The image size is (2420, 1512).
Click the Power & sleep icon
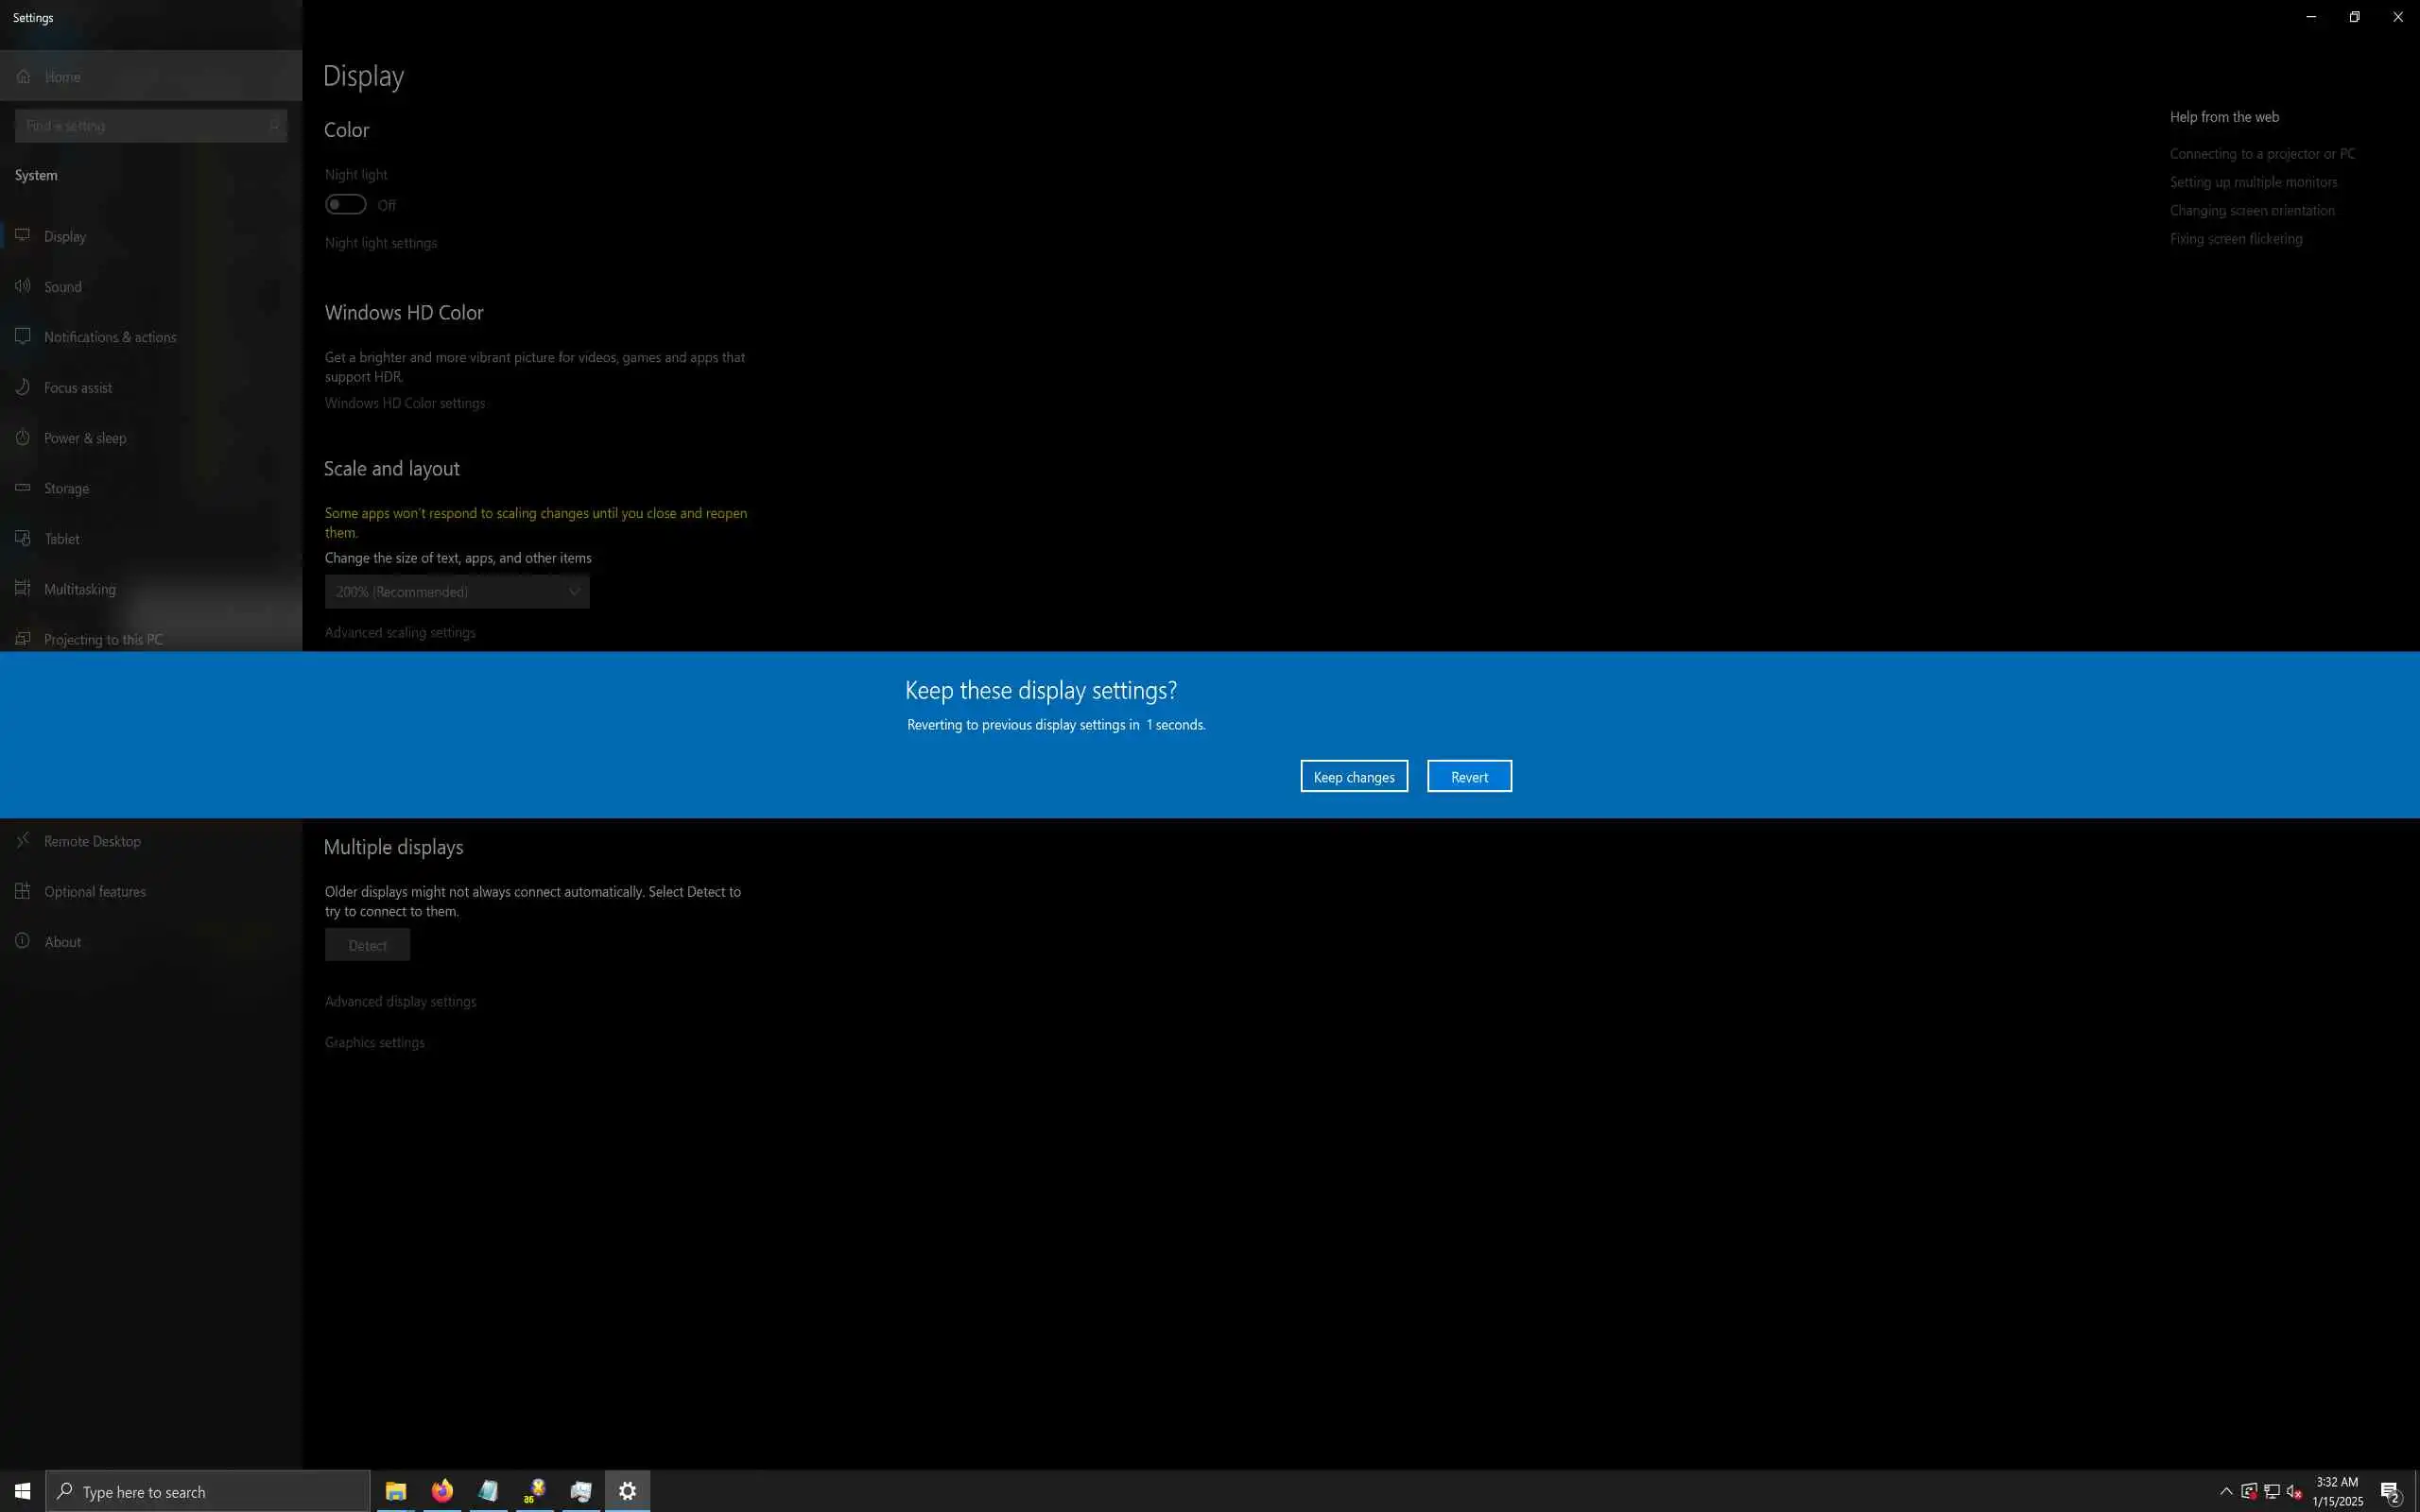pyautogui.click(x=22, y=438)
